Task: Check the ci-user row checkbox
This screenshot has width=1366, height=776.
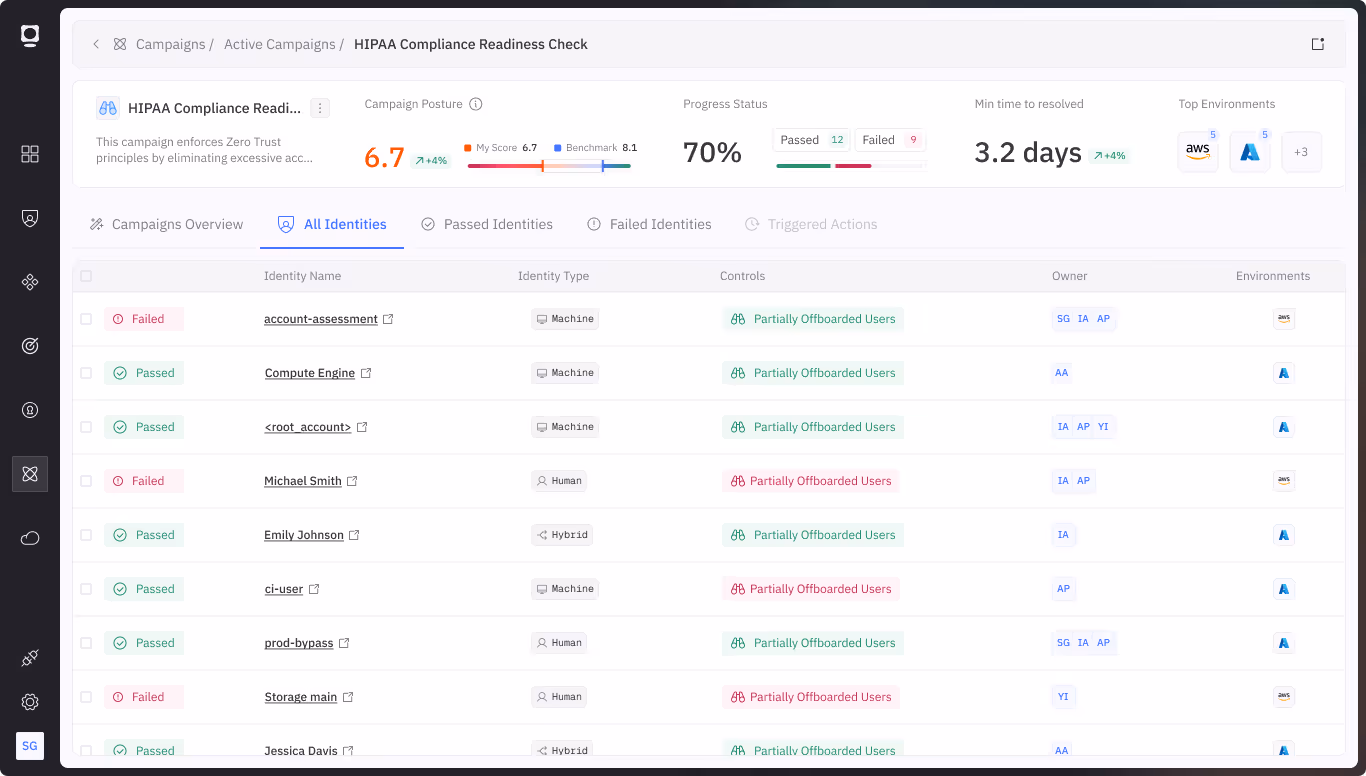Action: click(86, 589)
